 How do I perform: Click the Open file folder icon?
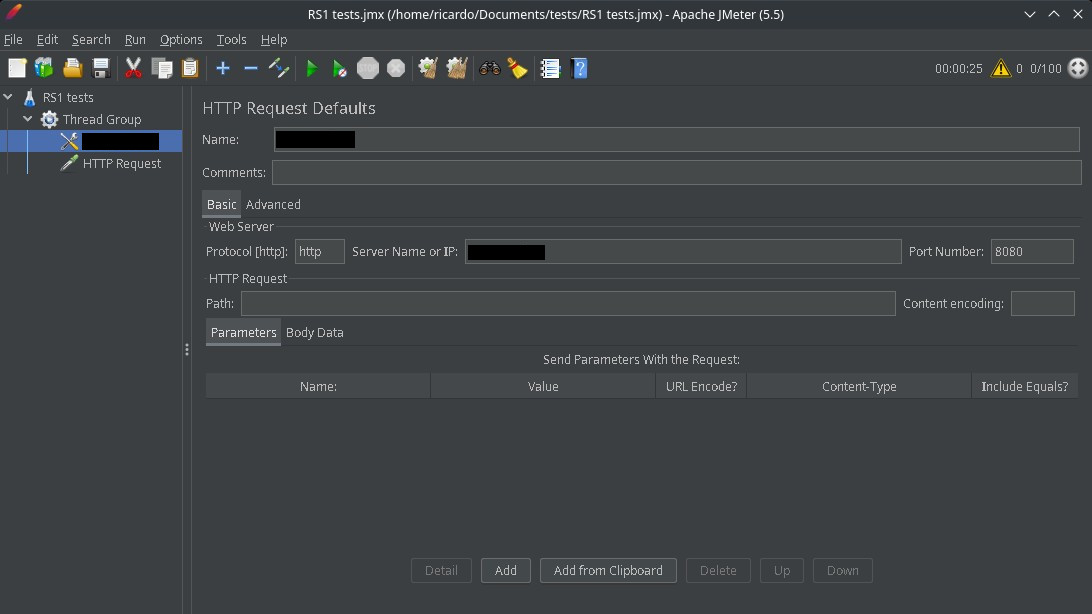click(72, 68)
